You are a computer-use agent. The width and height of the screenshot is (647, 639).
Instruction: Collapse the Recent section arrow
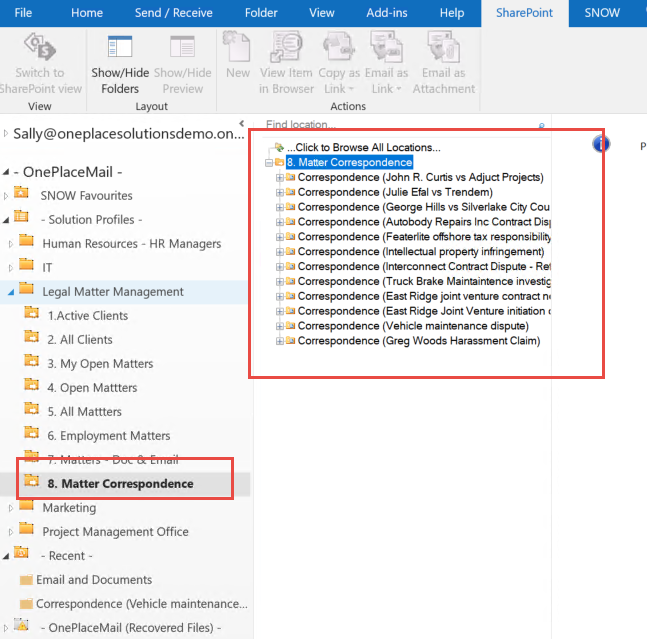coord(6,556)
